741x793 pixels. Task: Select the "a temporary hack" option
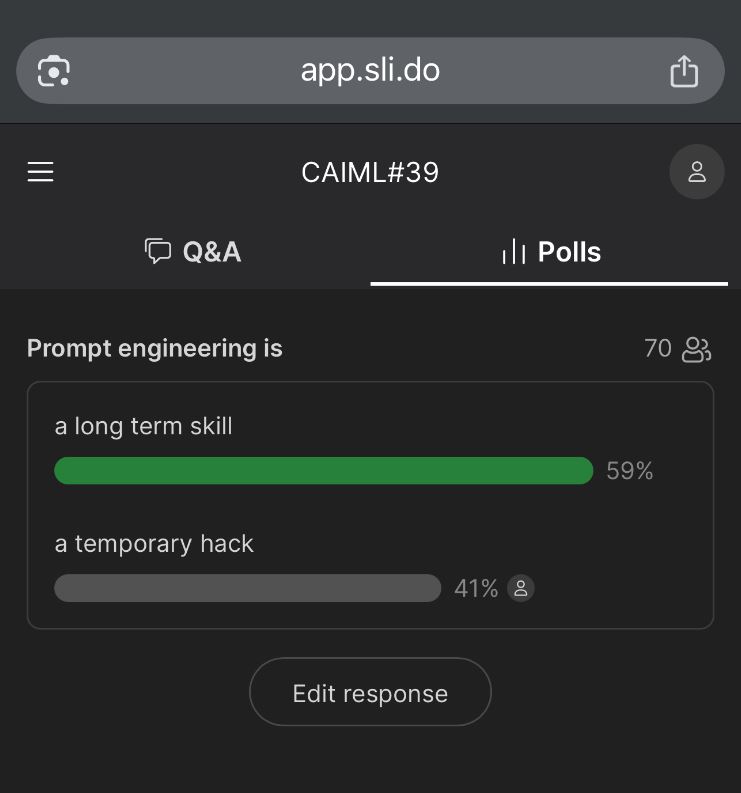pyautogui.click(x=154, y=544)
